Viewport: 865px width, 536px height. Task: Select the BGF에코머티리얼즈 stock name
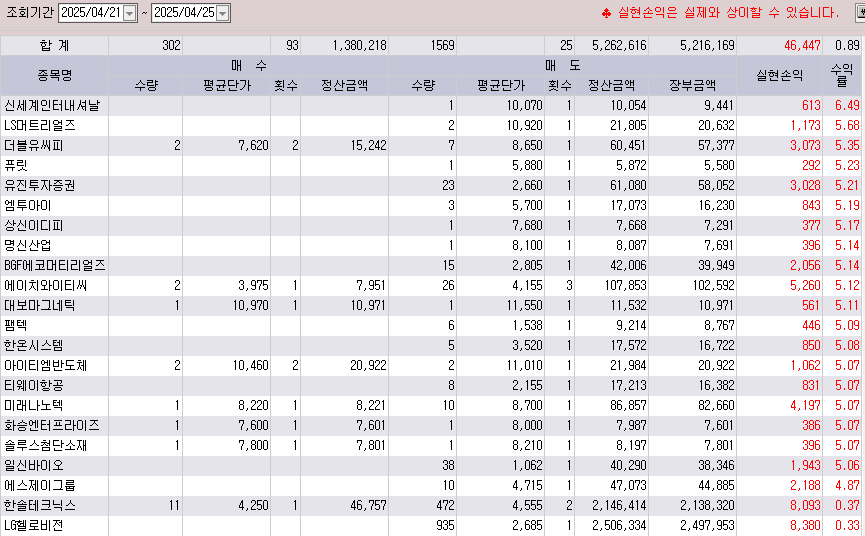tap(54, 265)
